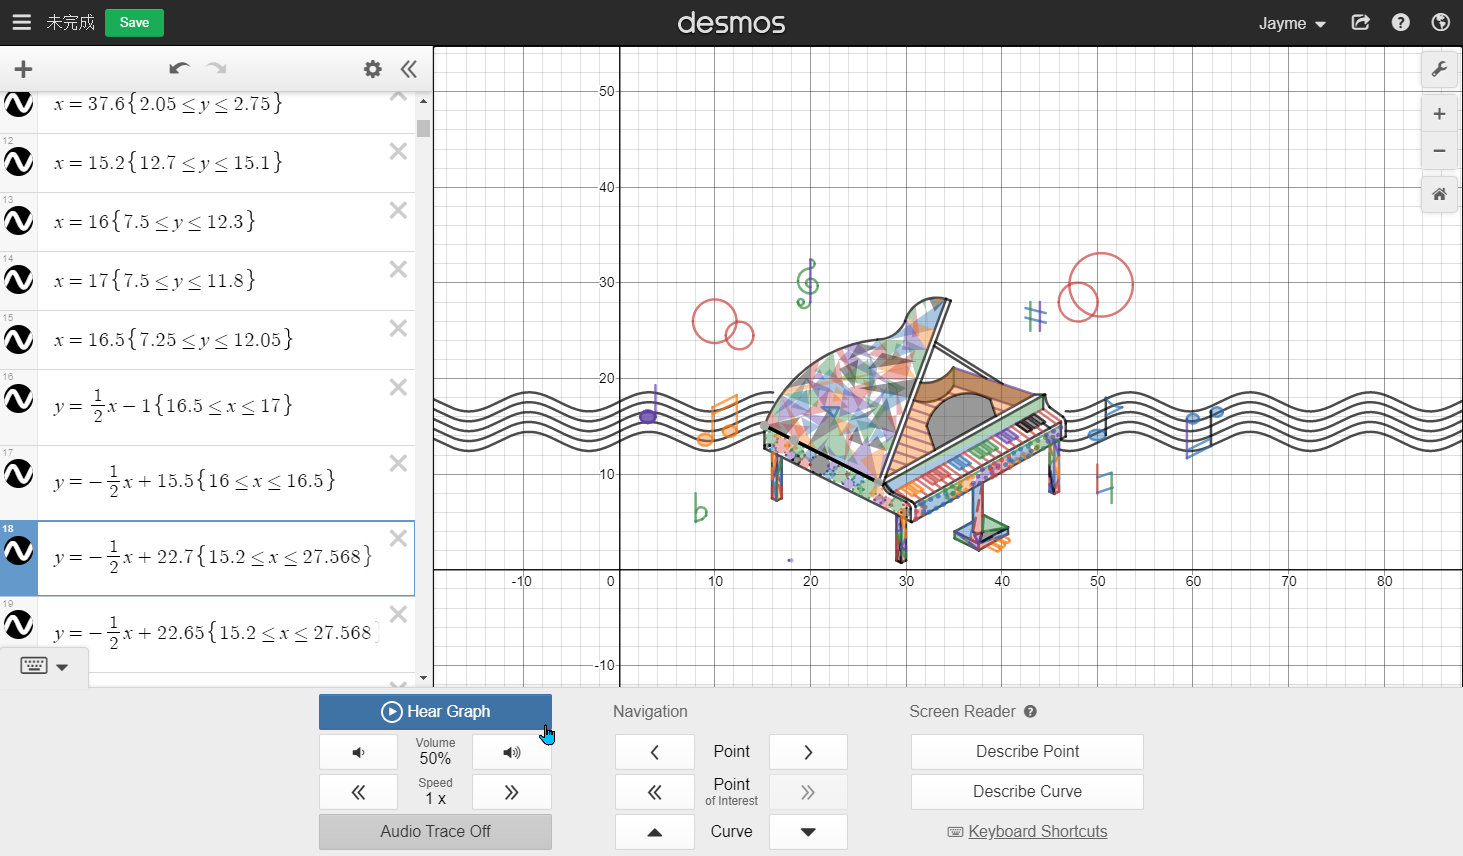Image resolution: width=1463 pixels, height=856 pixels.
Task: Turn Audio Trace off
Action: pyautogui.click(x=435, y=831)
